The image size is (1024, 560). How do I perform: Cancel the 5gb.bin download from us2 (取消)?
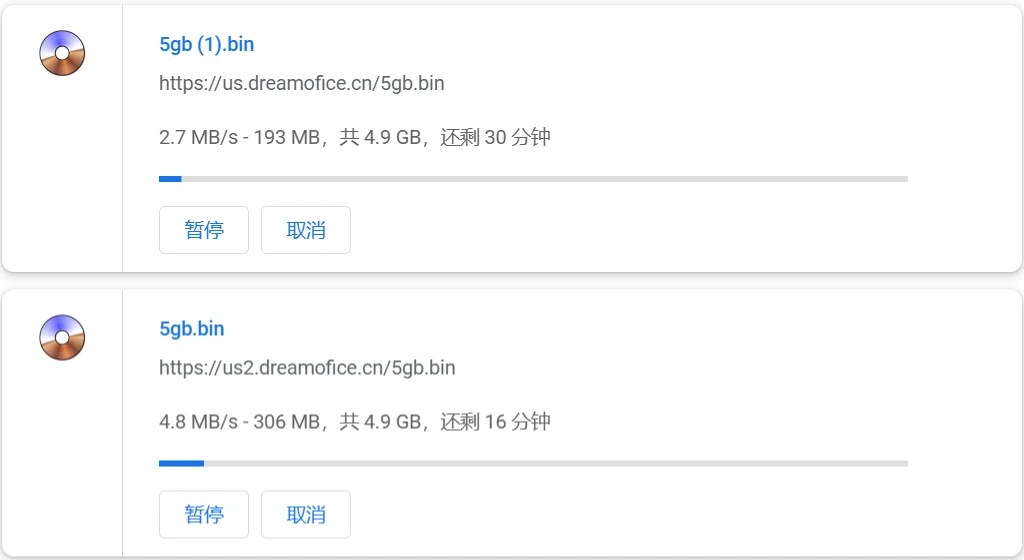[305, 514]
